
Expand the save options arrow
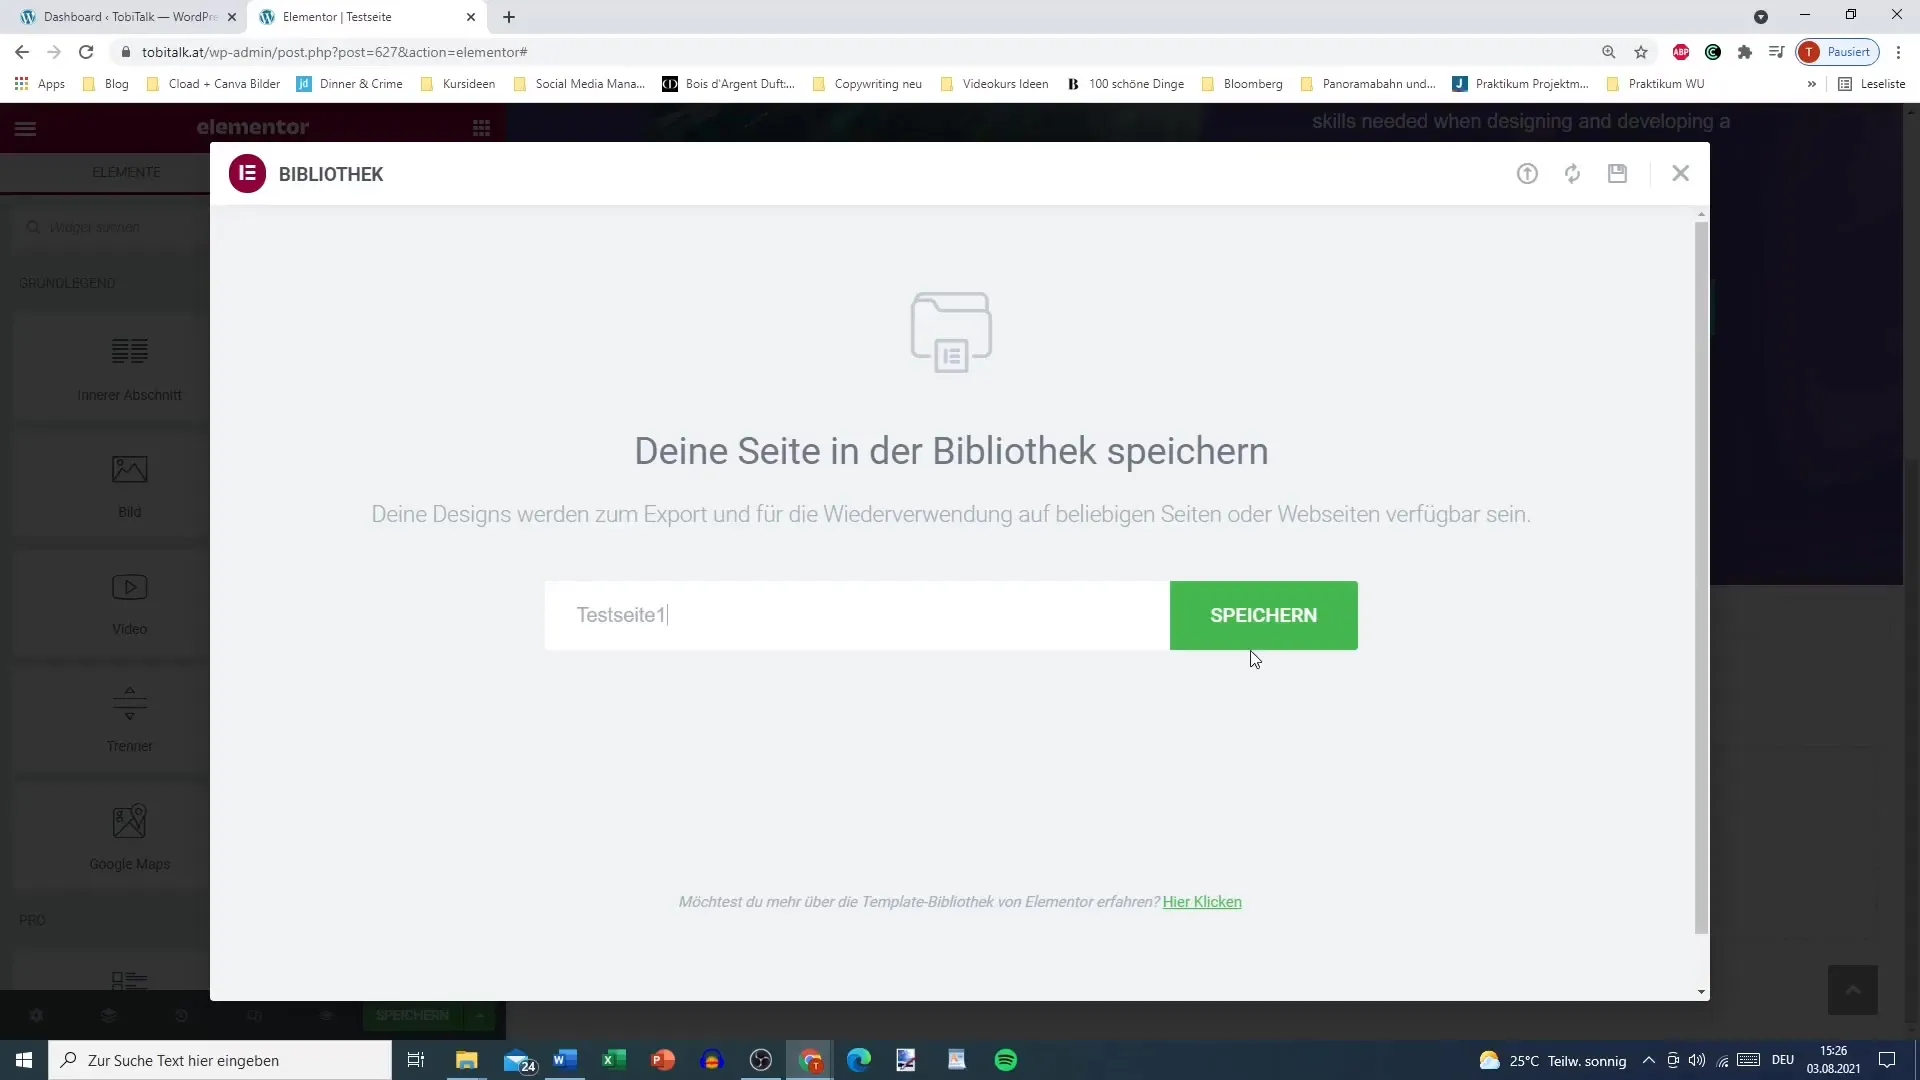pos(481,1016)
